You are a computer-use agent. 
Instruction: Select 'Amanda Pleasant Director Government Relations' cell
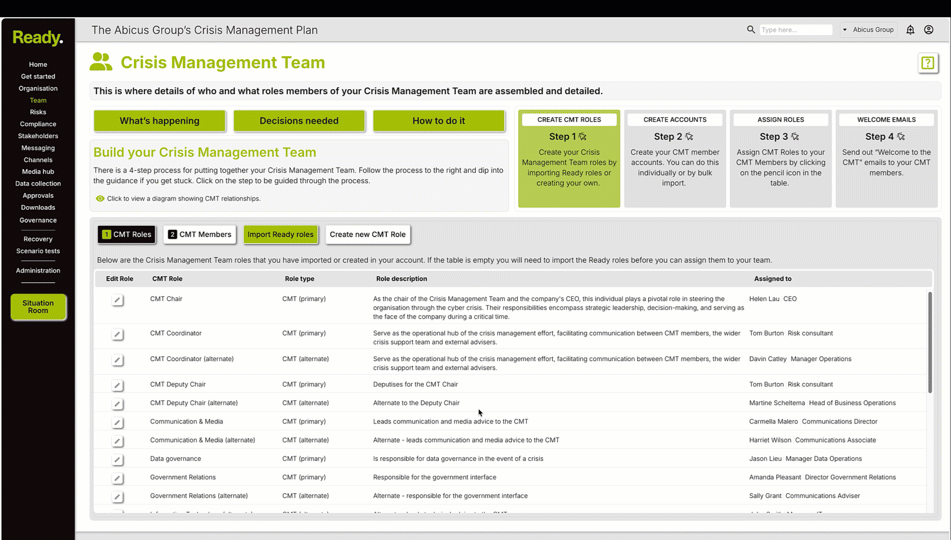pos(822,477)
